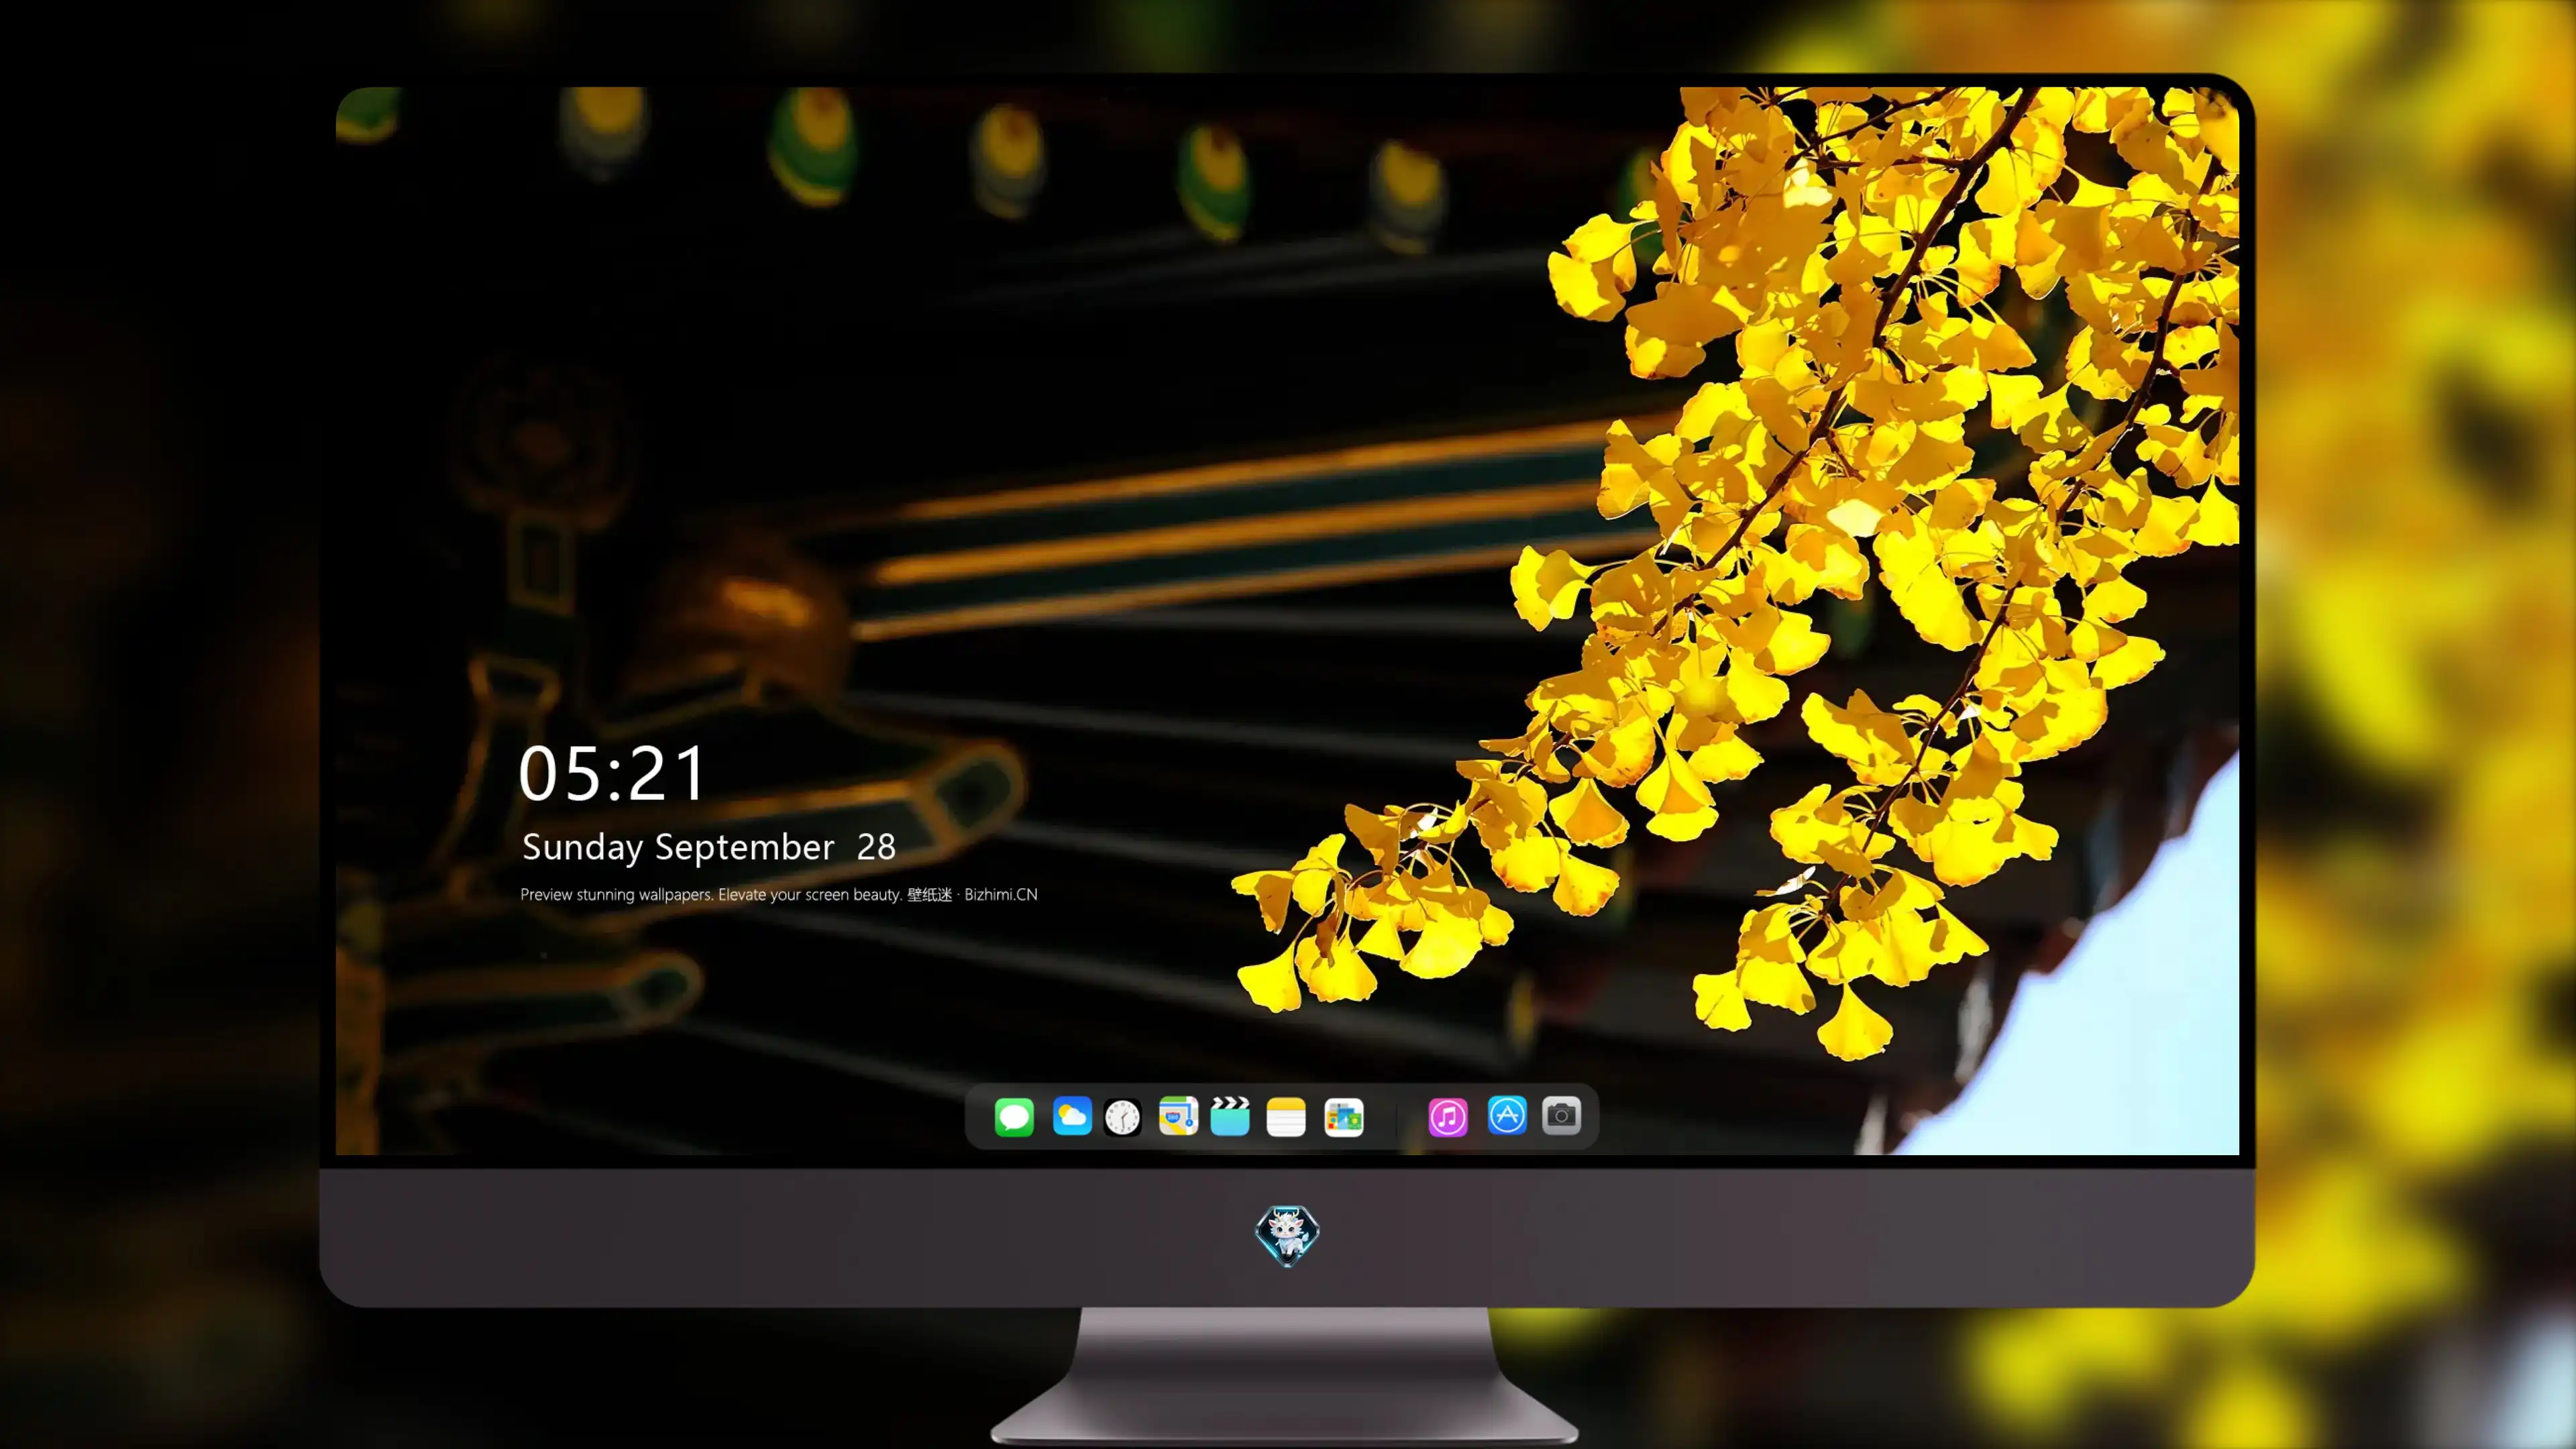
Task: Launch the Maps app from the dock
Action: click(x=1178, y=1116)
